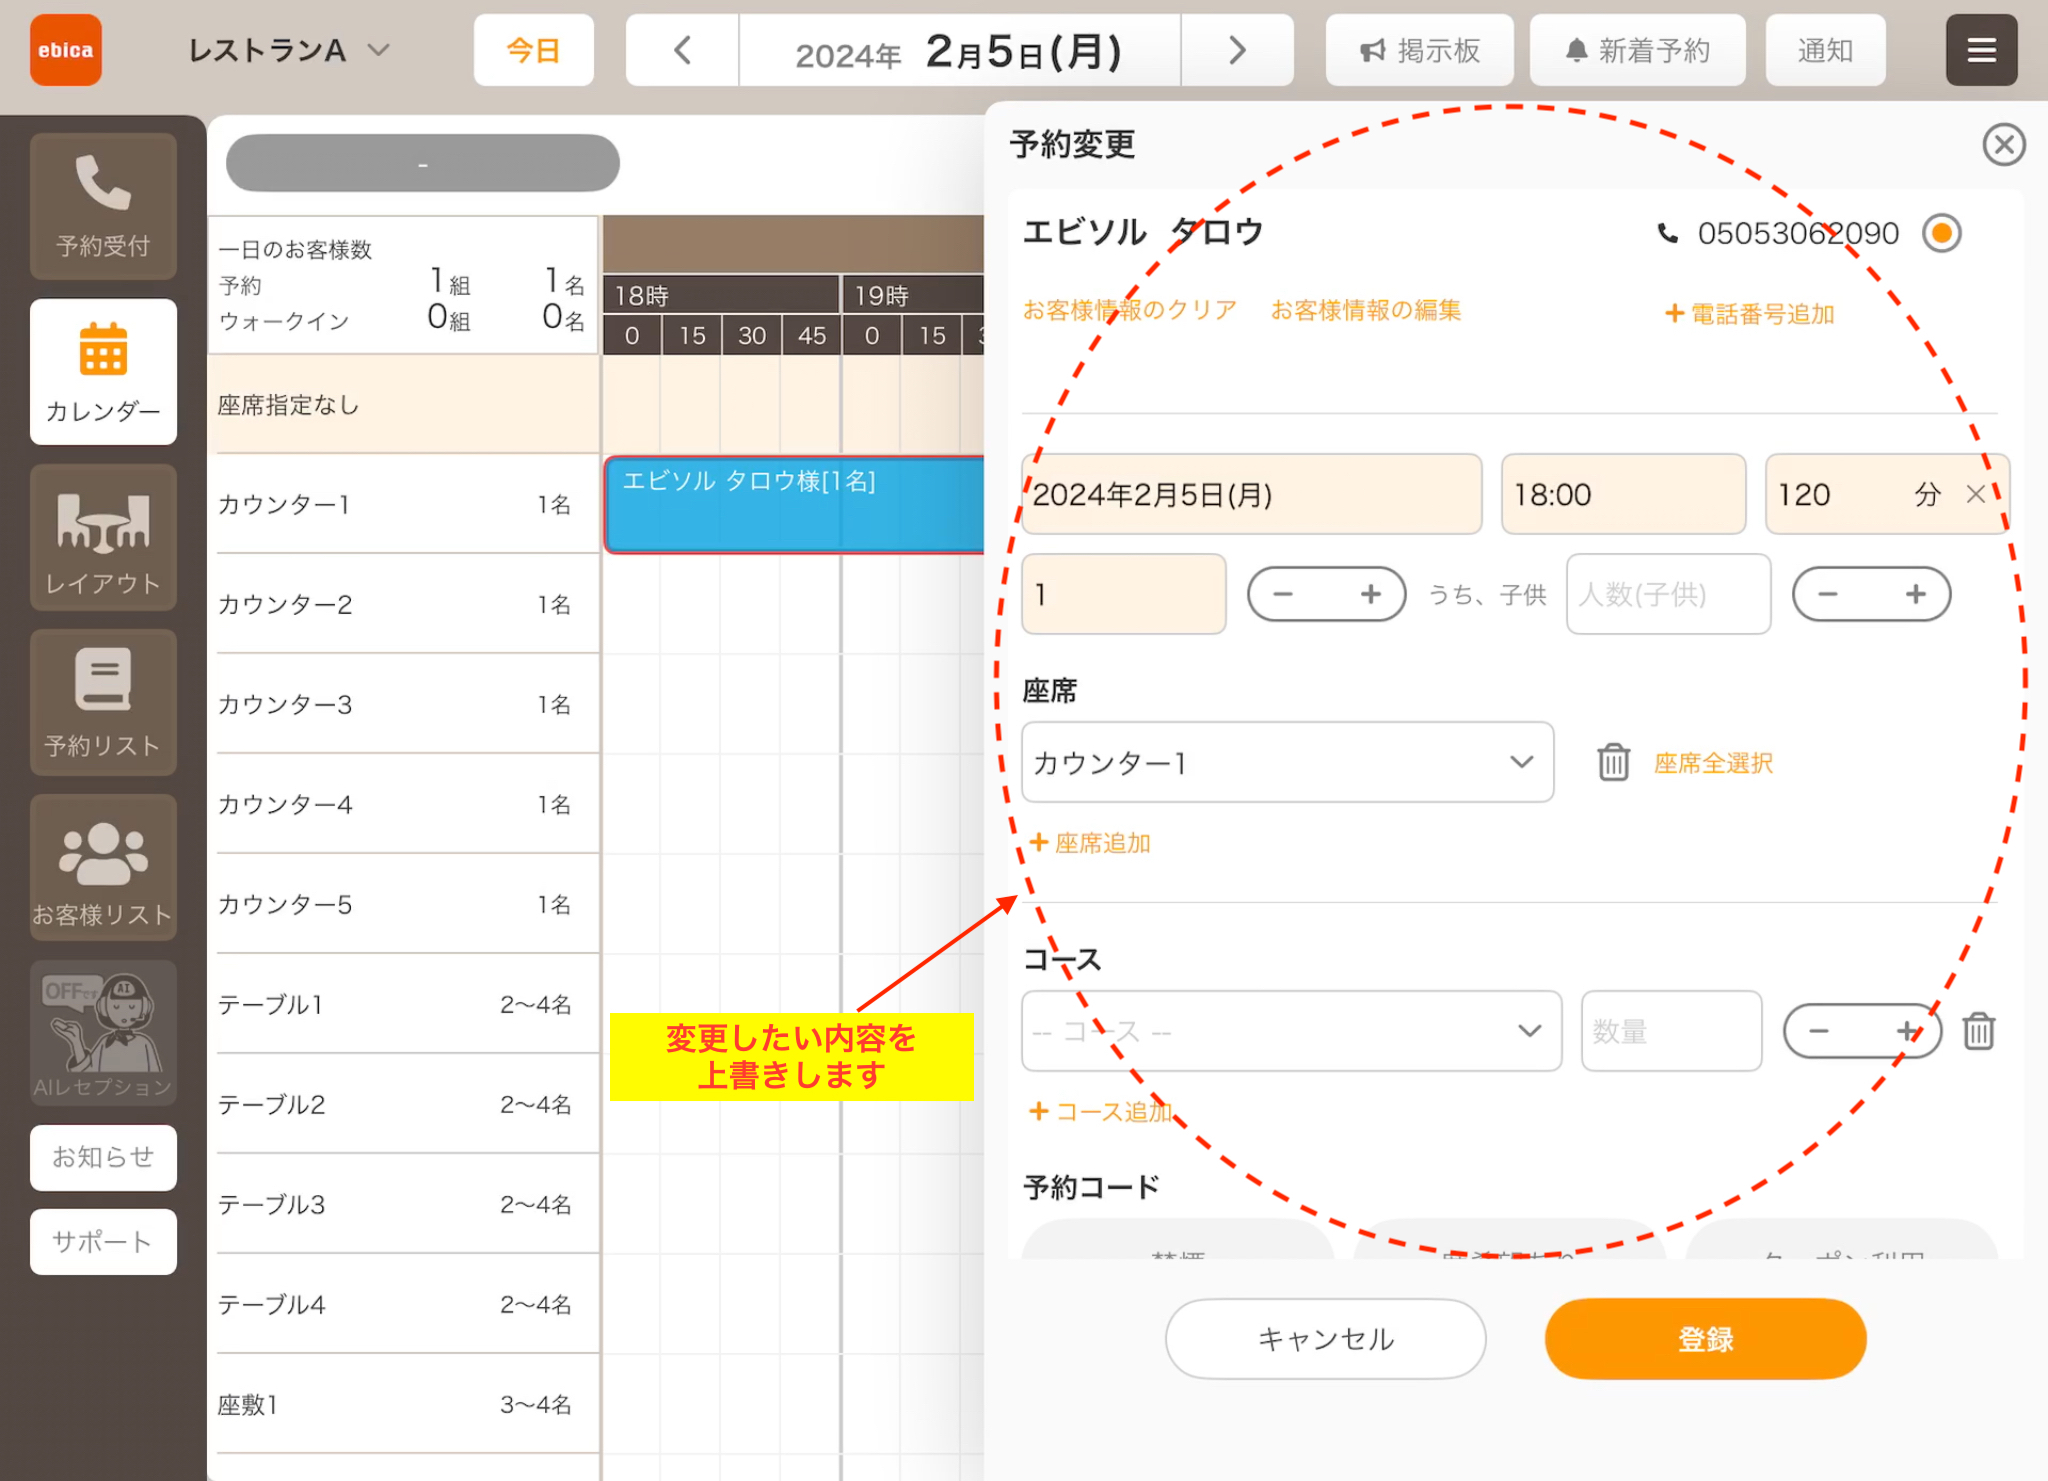
Task: Open the hamburger menu
Action: point(1981,50)
